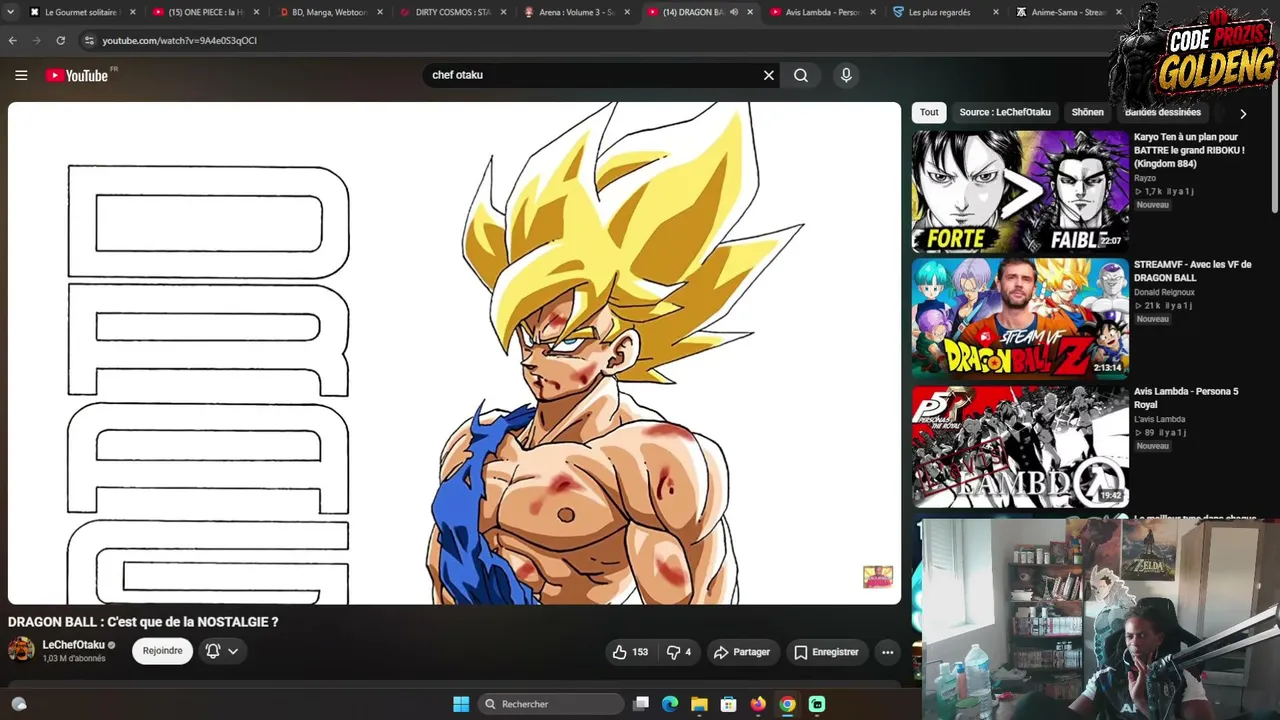
Task: Mute the DRAGON BALL tab audio icon
Action: 734,12
